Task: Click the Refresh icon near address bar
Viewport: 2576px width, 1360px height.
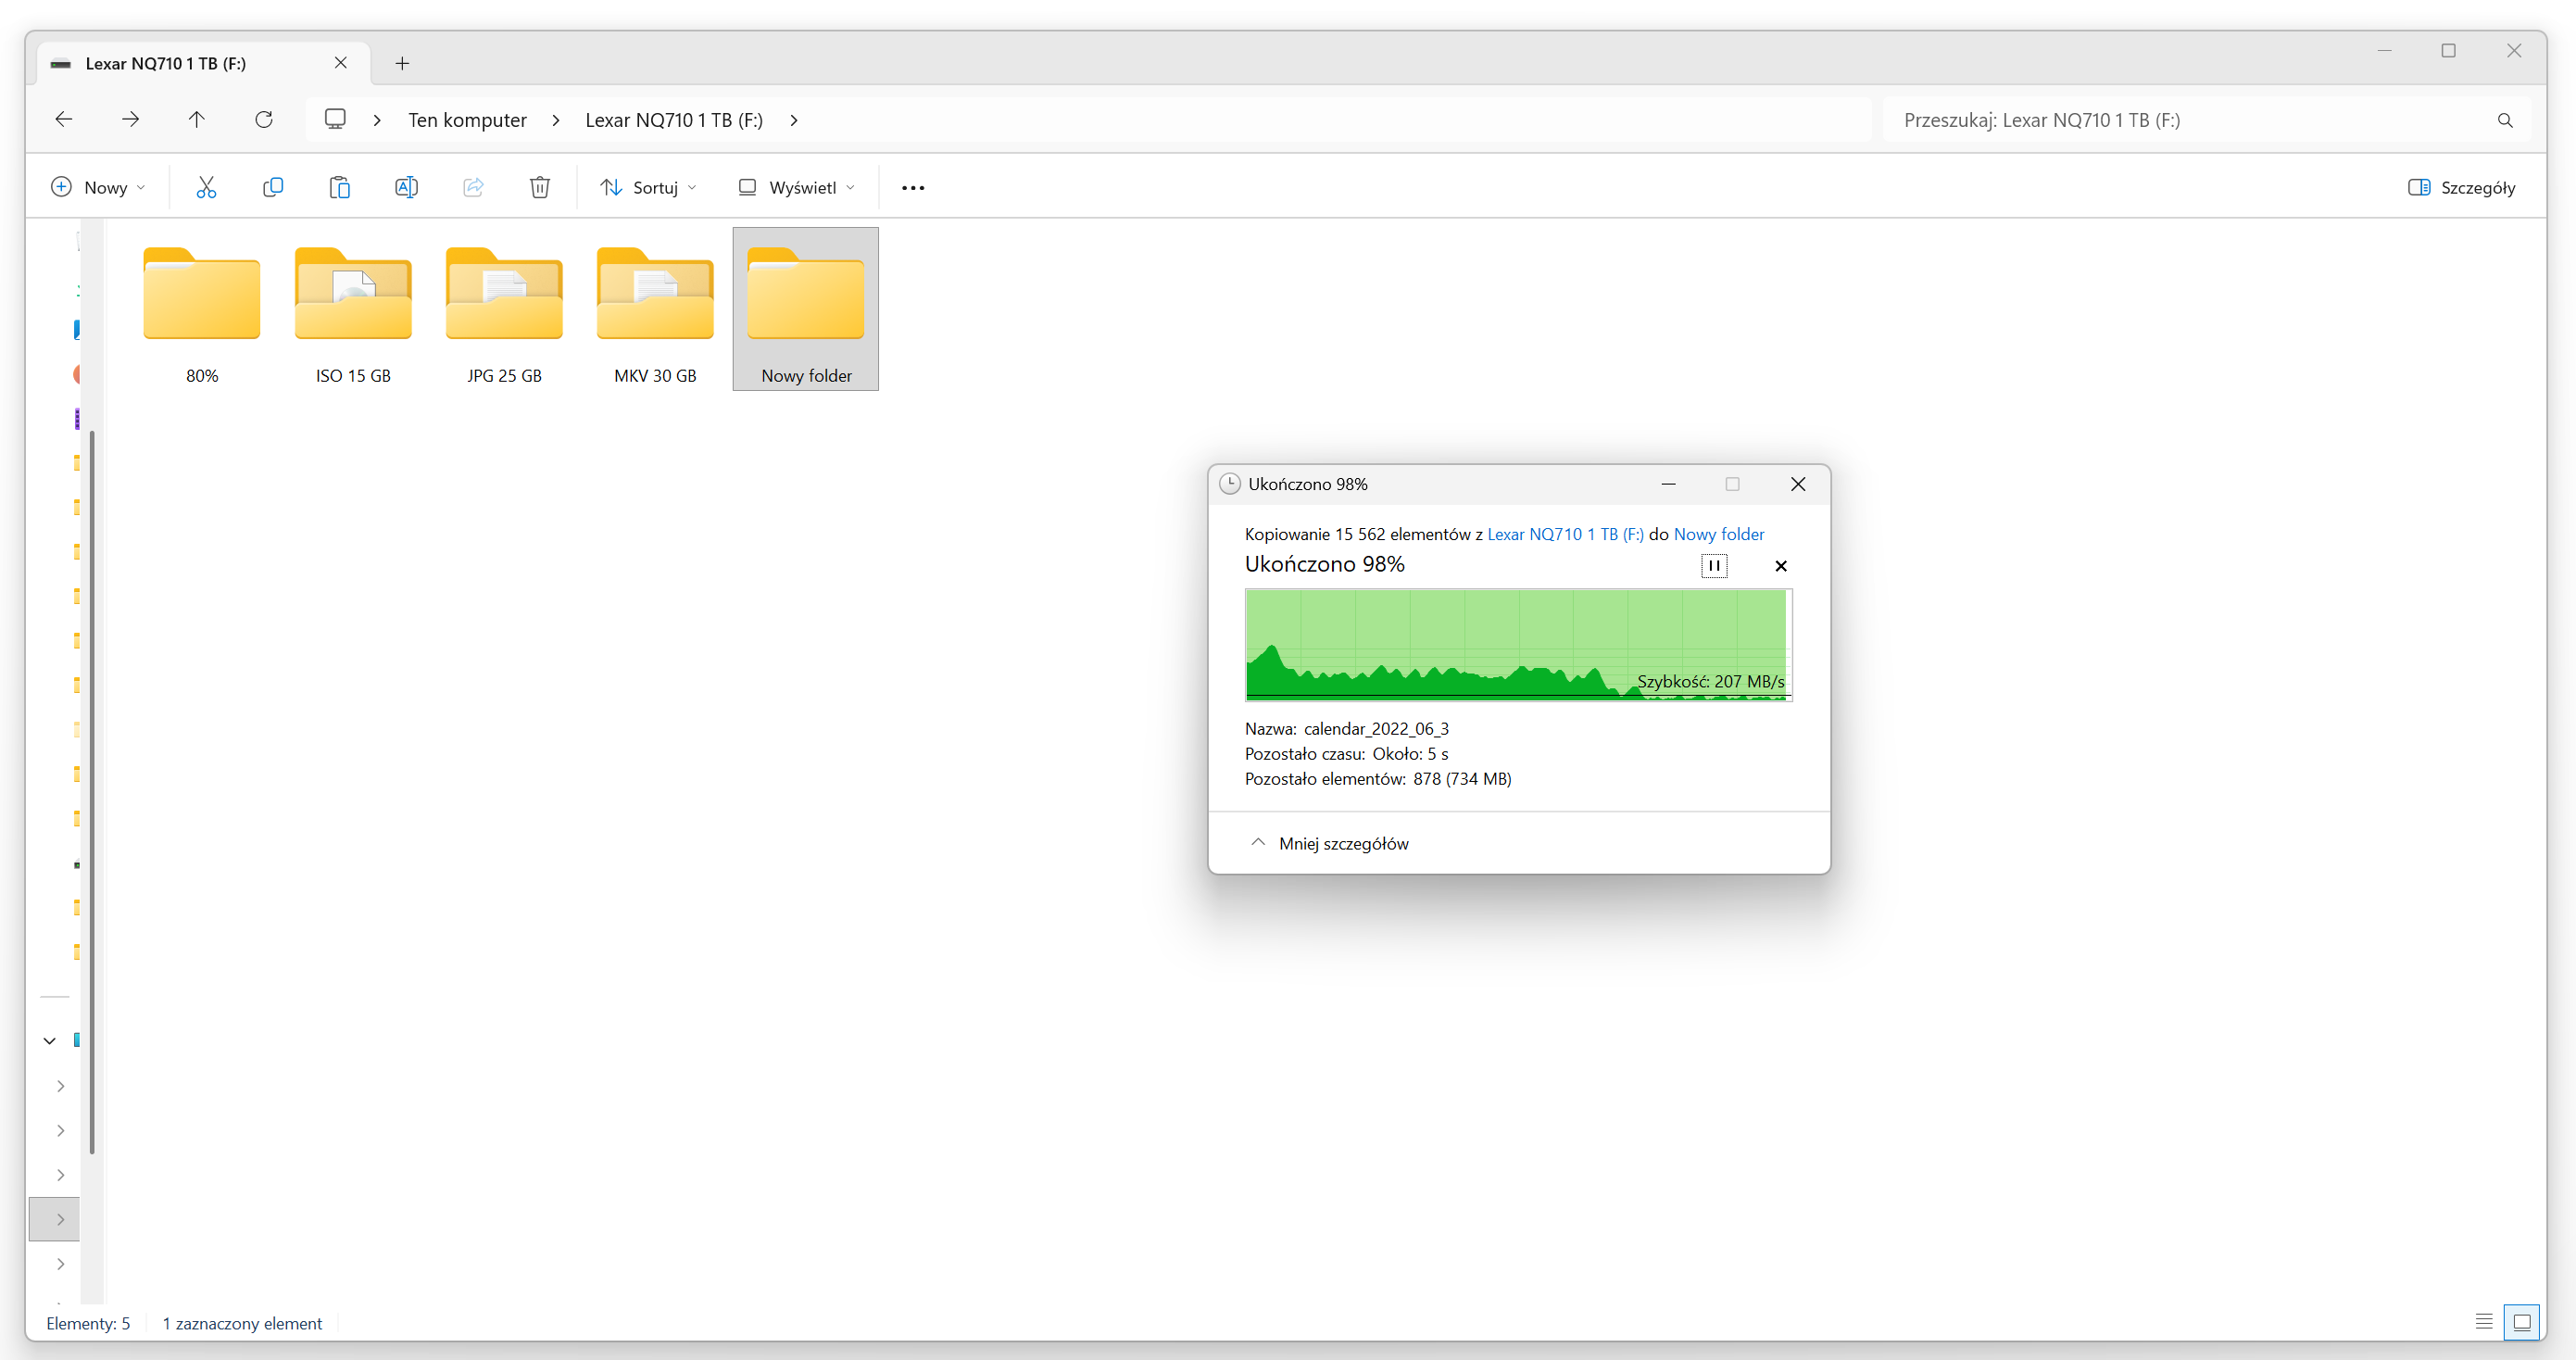Action: [264, 120]
